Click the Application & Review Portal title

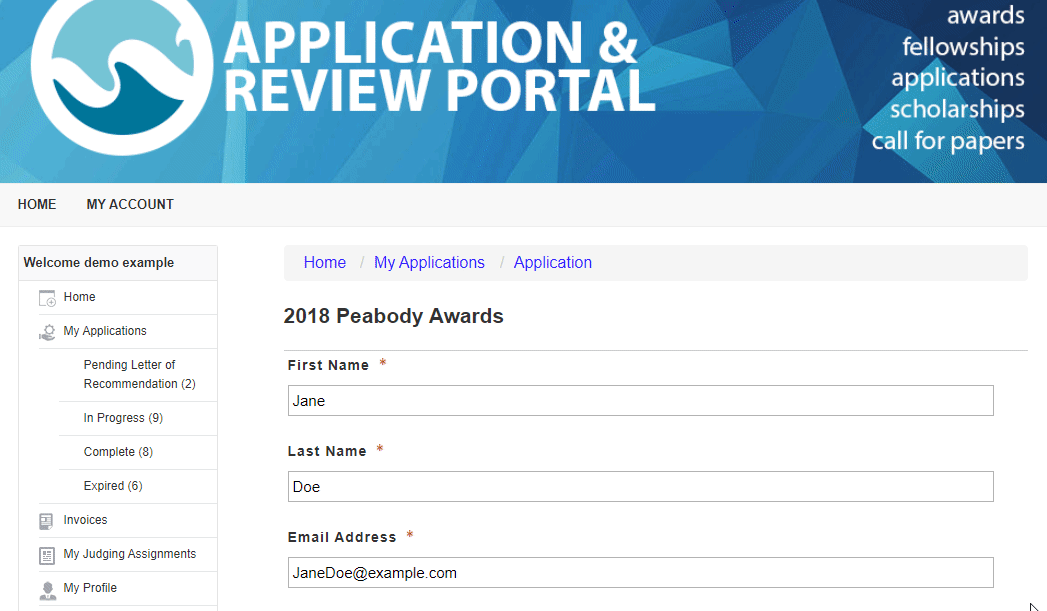(x=439, y=67)
